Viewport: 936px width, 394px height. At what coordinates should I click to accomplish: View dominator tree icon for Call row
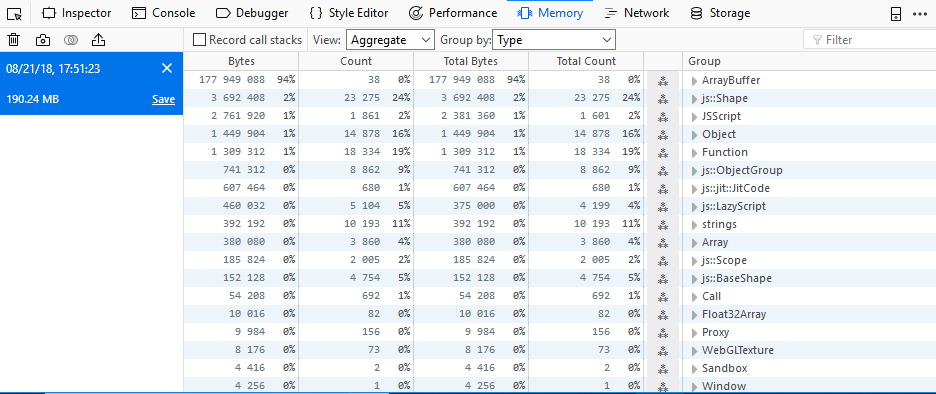click(x=663, y=296)
